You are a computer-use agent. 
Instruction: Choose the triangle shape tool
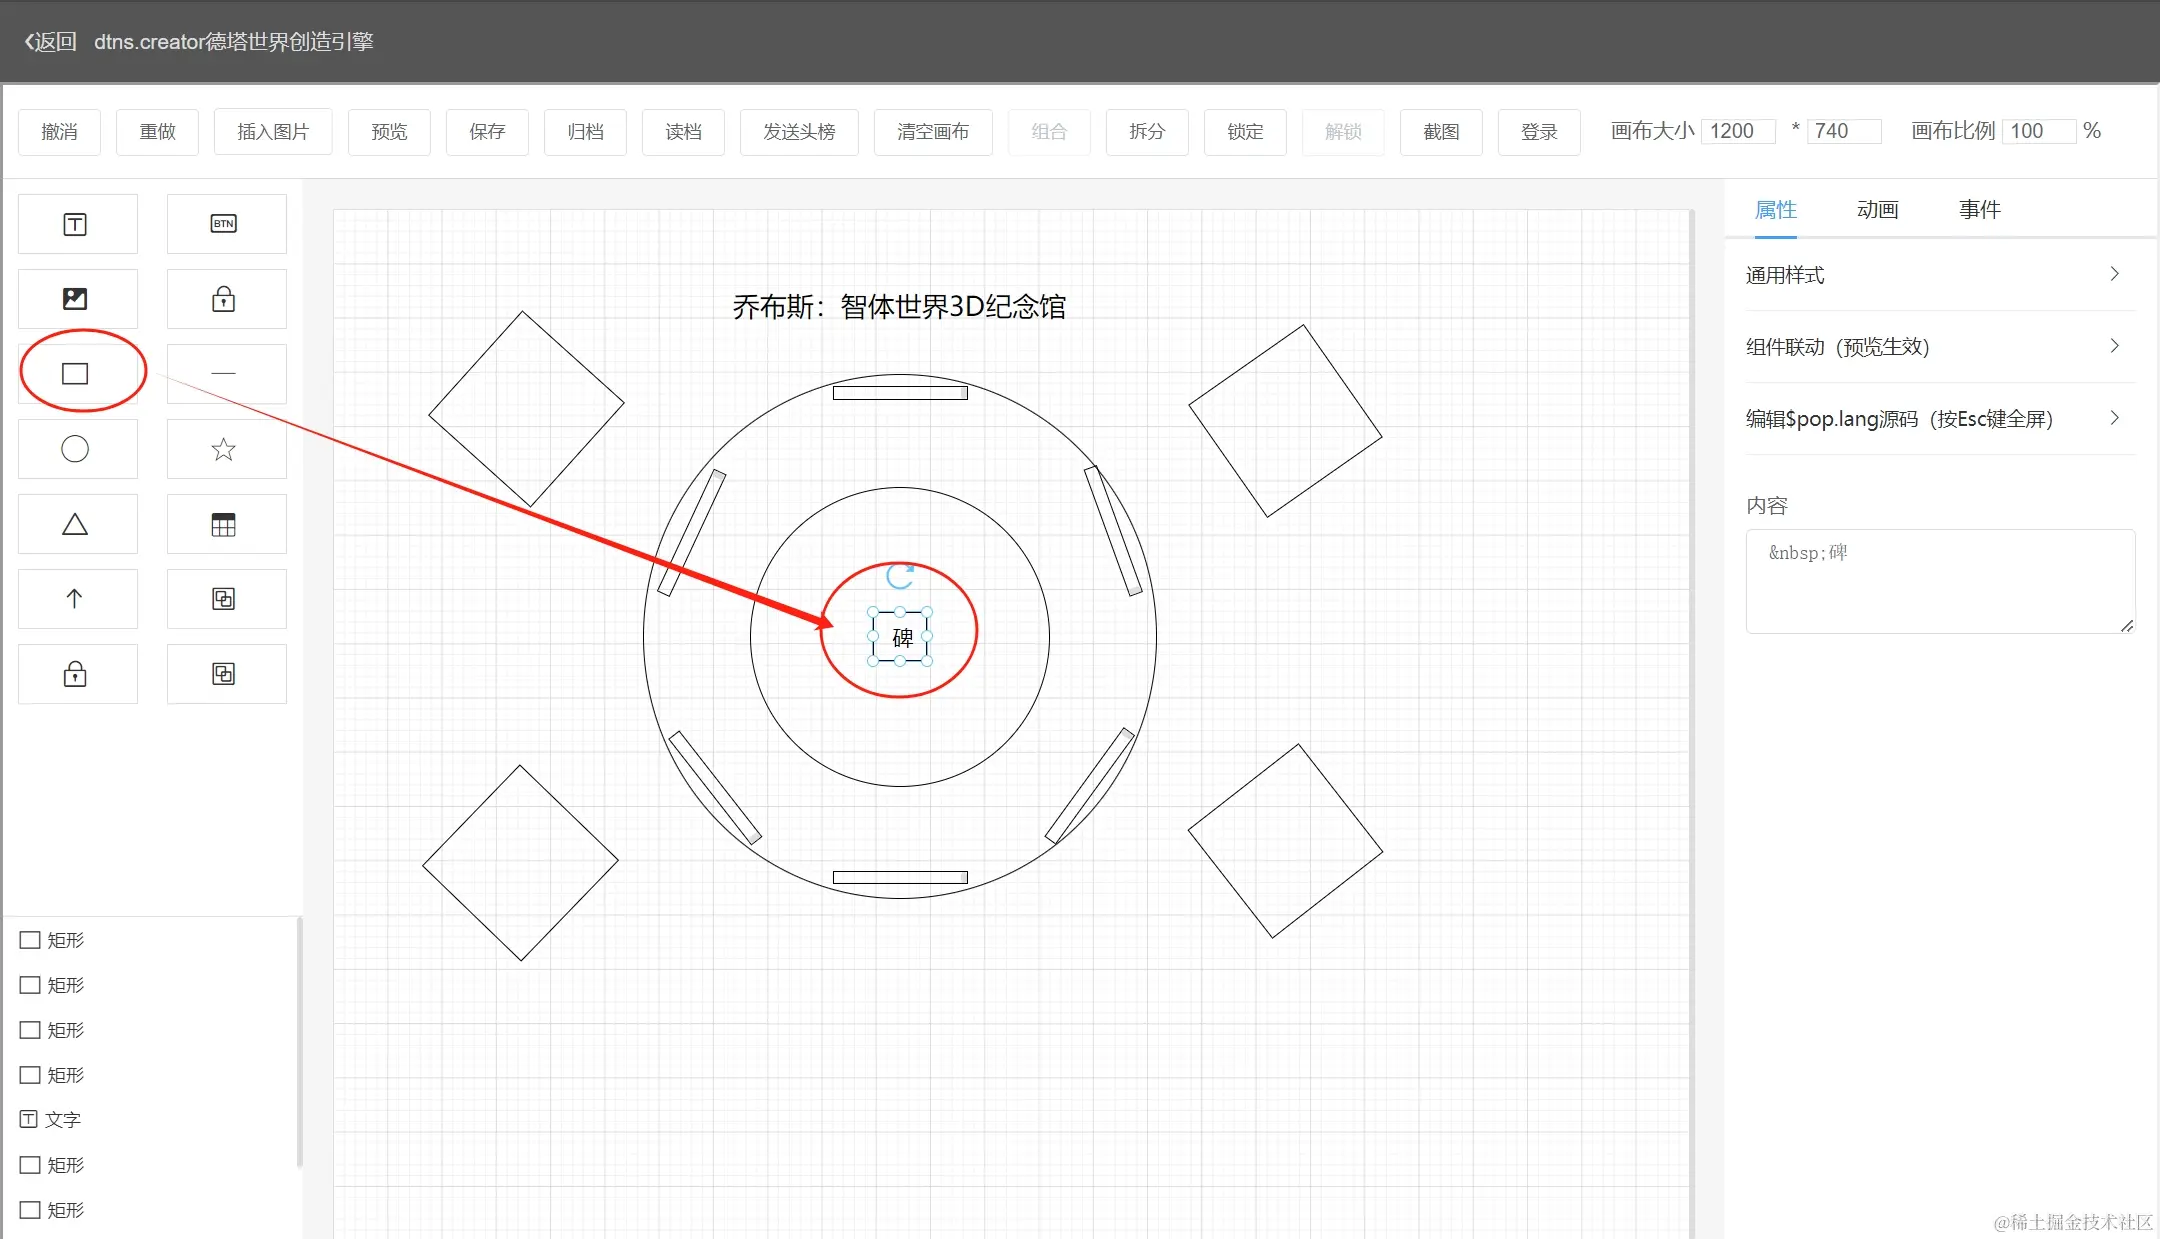point(76,524)
